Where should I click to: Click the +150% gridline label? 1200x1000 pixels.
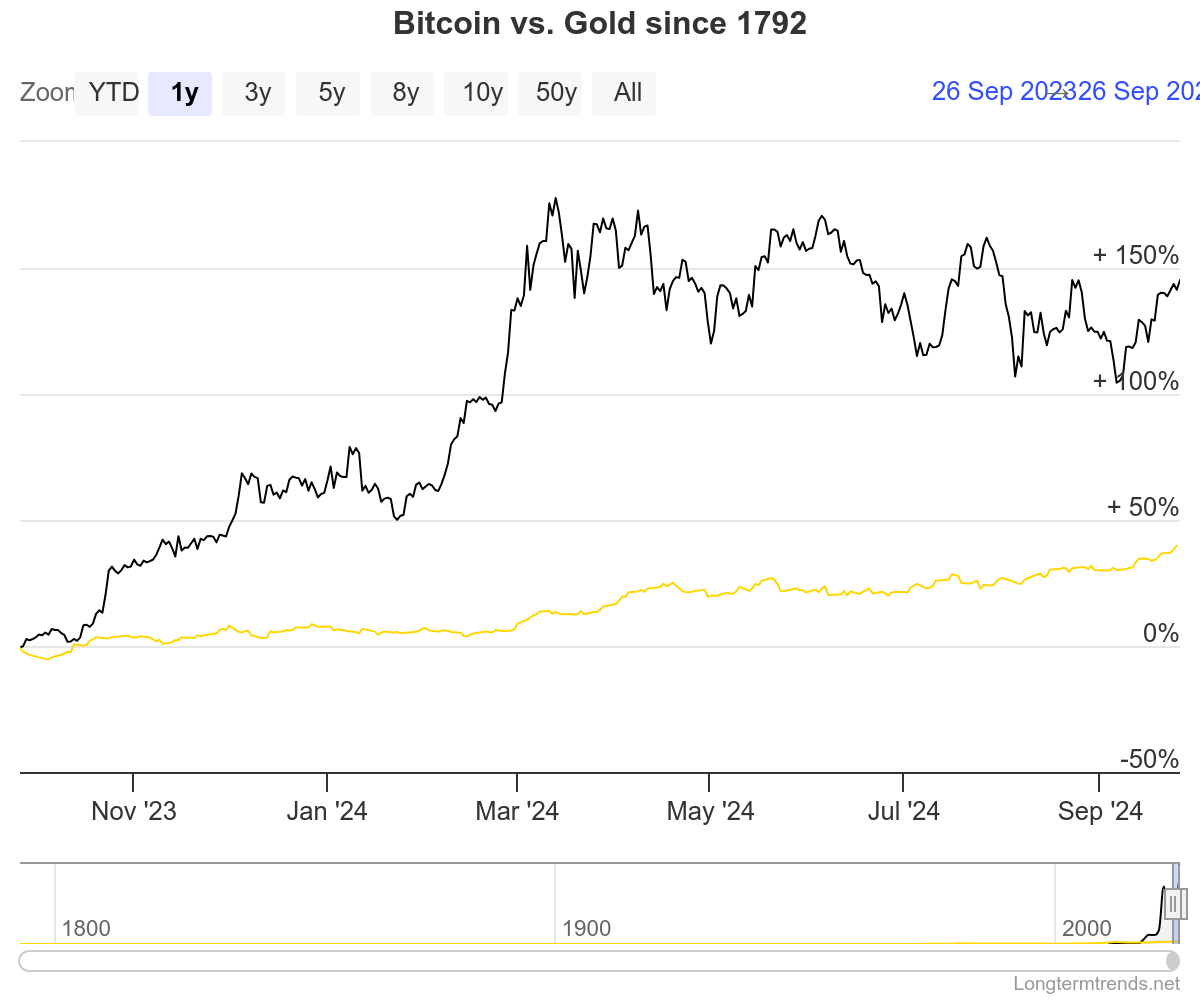tap(1136, 255)
